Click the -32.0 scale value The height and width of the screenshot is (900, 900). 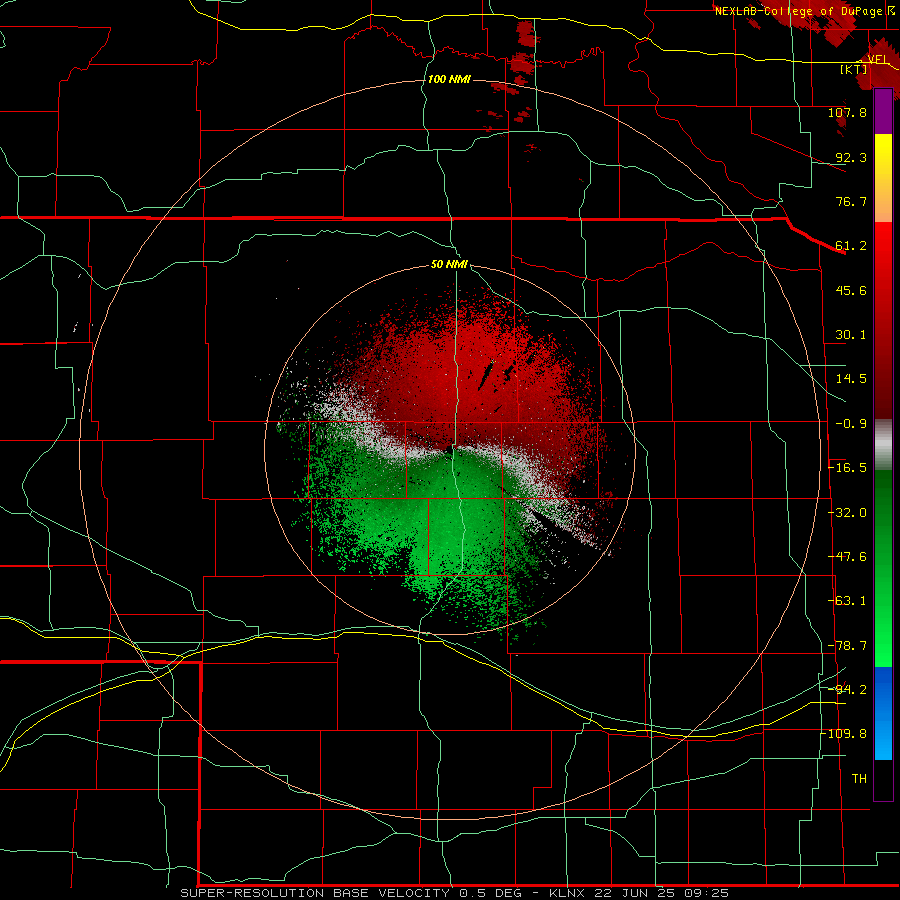(847, 513)
